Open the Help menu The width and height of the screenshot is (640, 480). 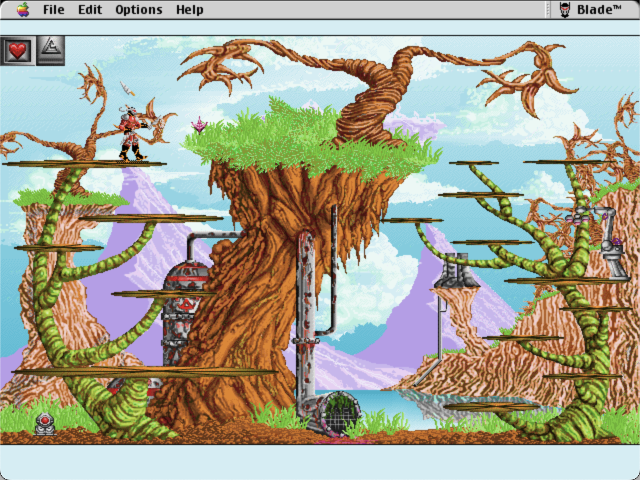(x=189, y=9)
